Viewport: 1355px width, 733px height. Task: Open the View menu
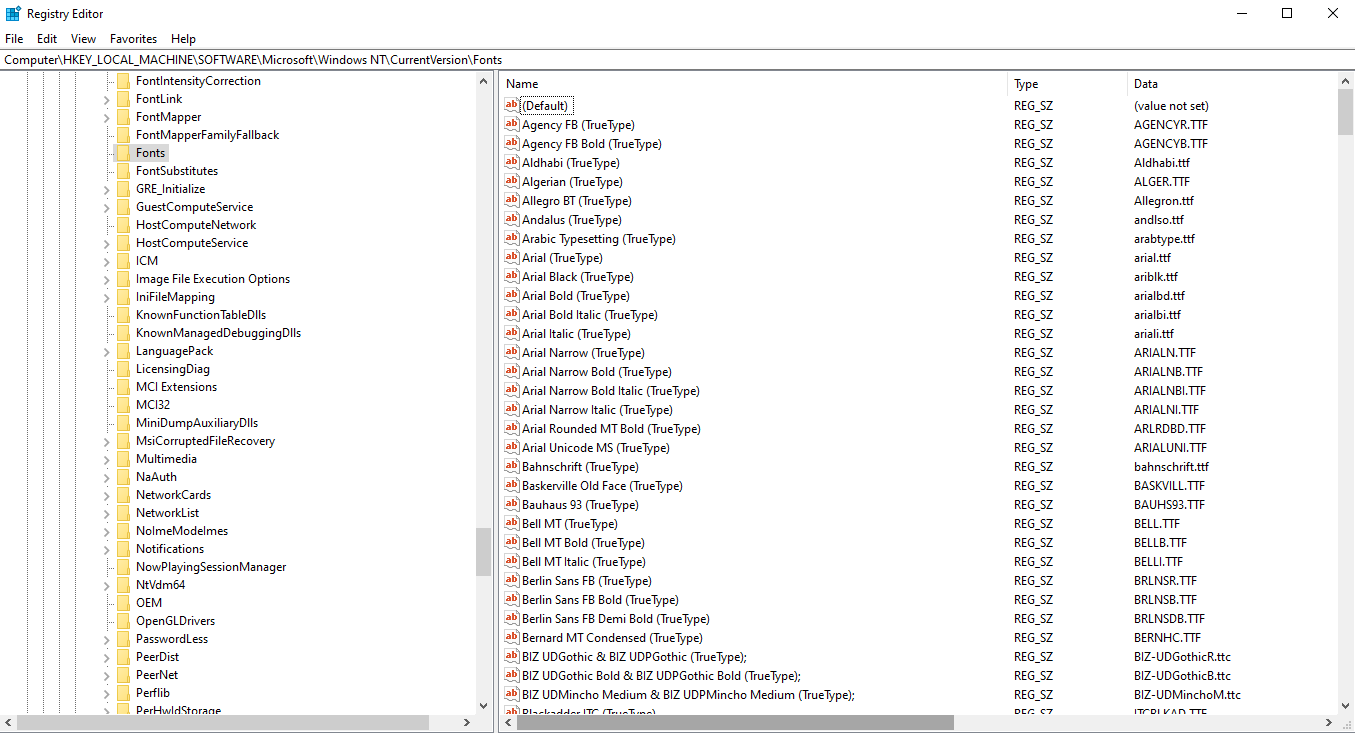tap(84, 39)
